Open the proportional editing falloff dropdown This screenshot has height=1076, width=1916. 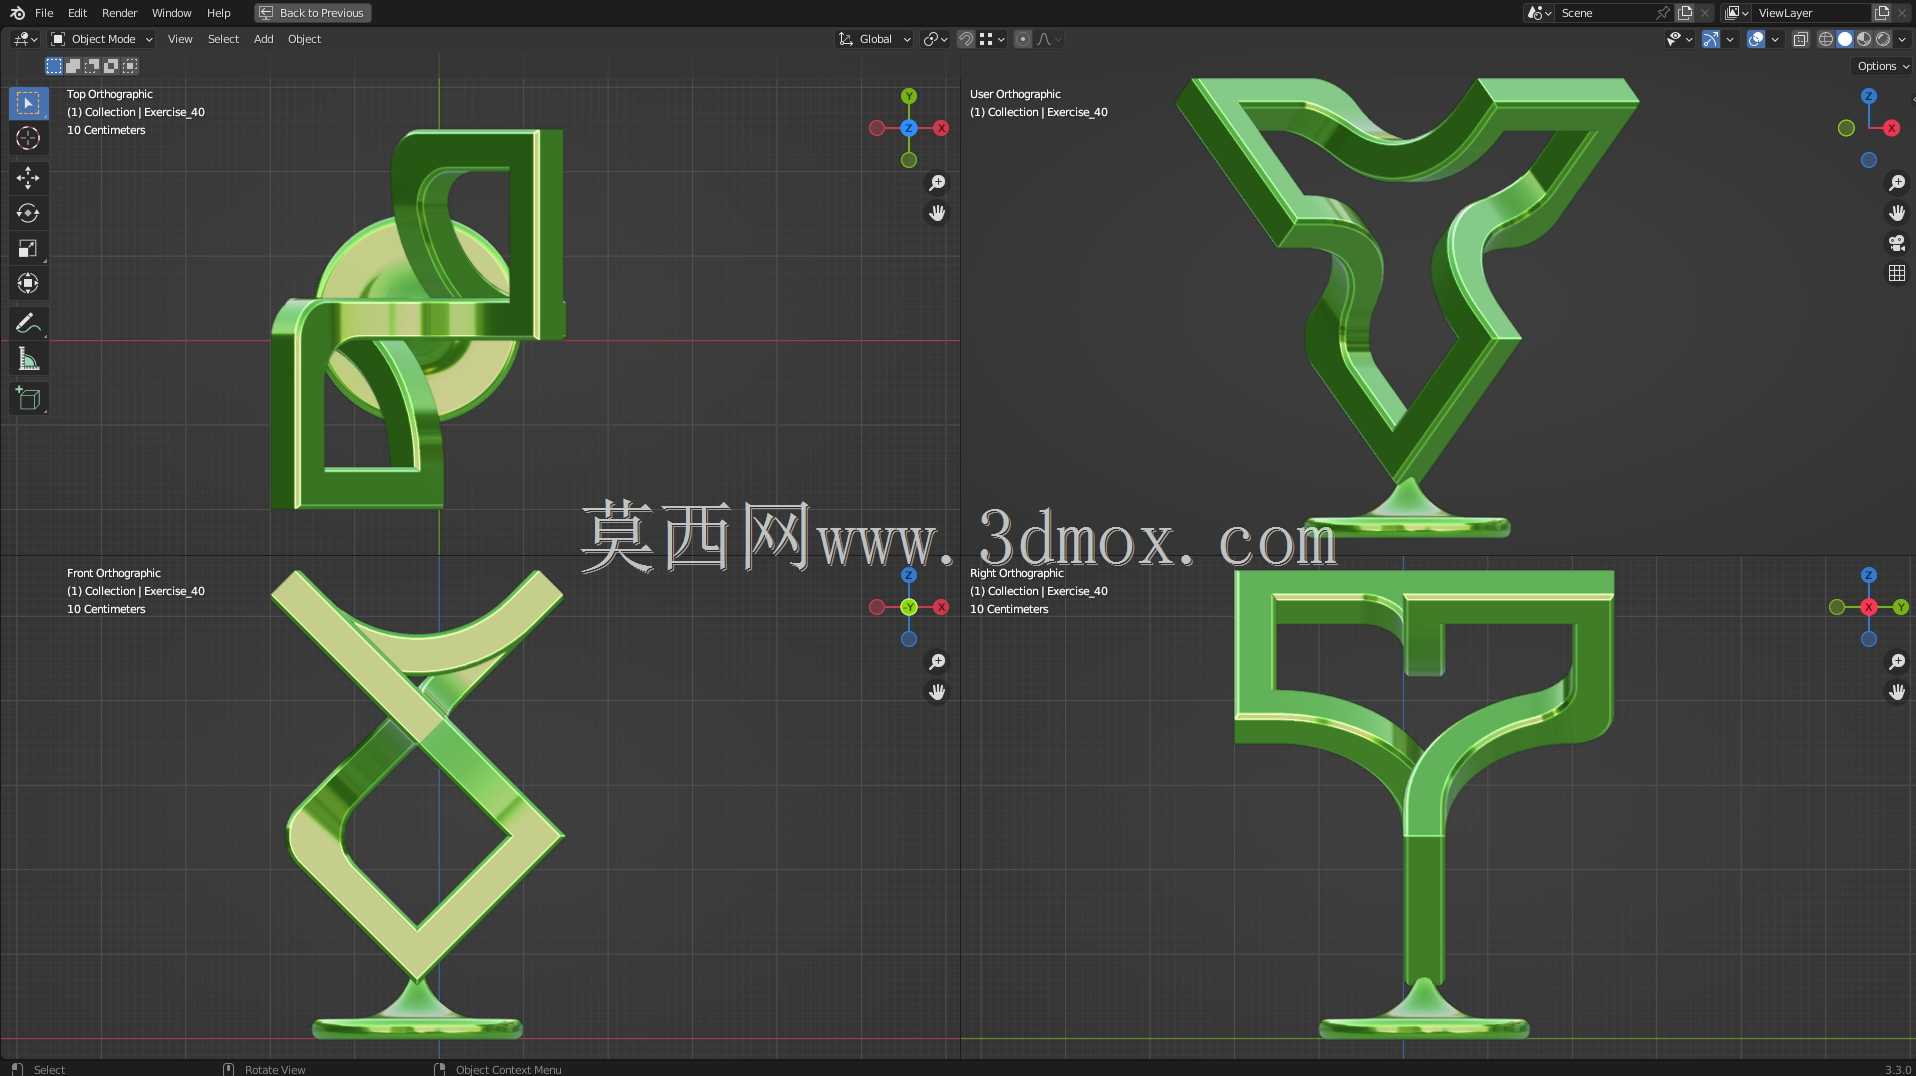[1049, 39]
